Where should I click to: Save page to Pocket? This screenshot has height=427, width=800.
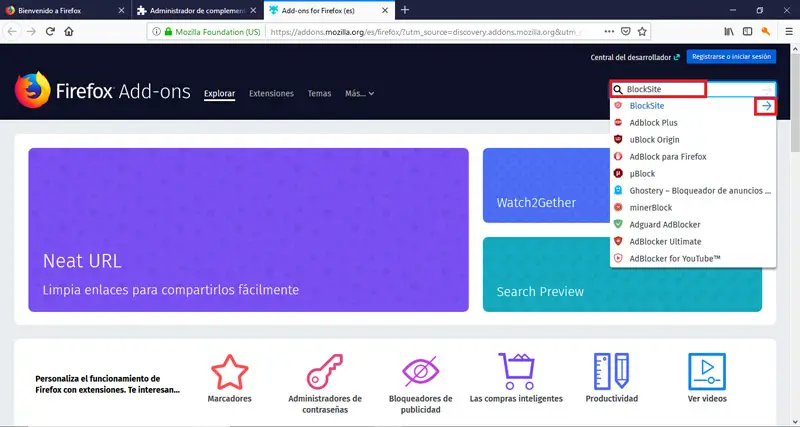pyautogui.click(x=626, y=32)
